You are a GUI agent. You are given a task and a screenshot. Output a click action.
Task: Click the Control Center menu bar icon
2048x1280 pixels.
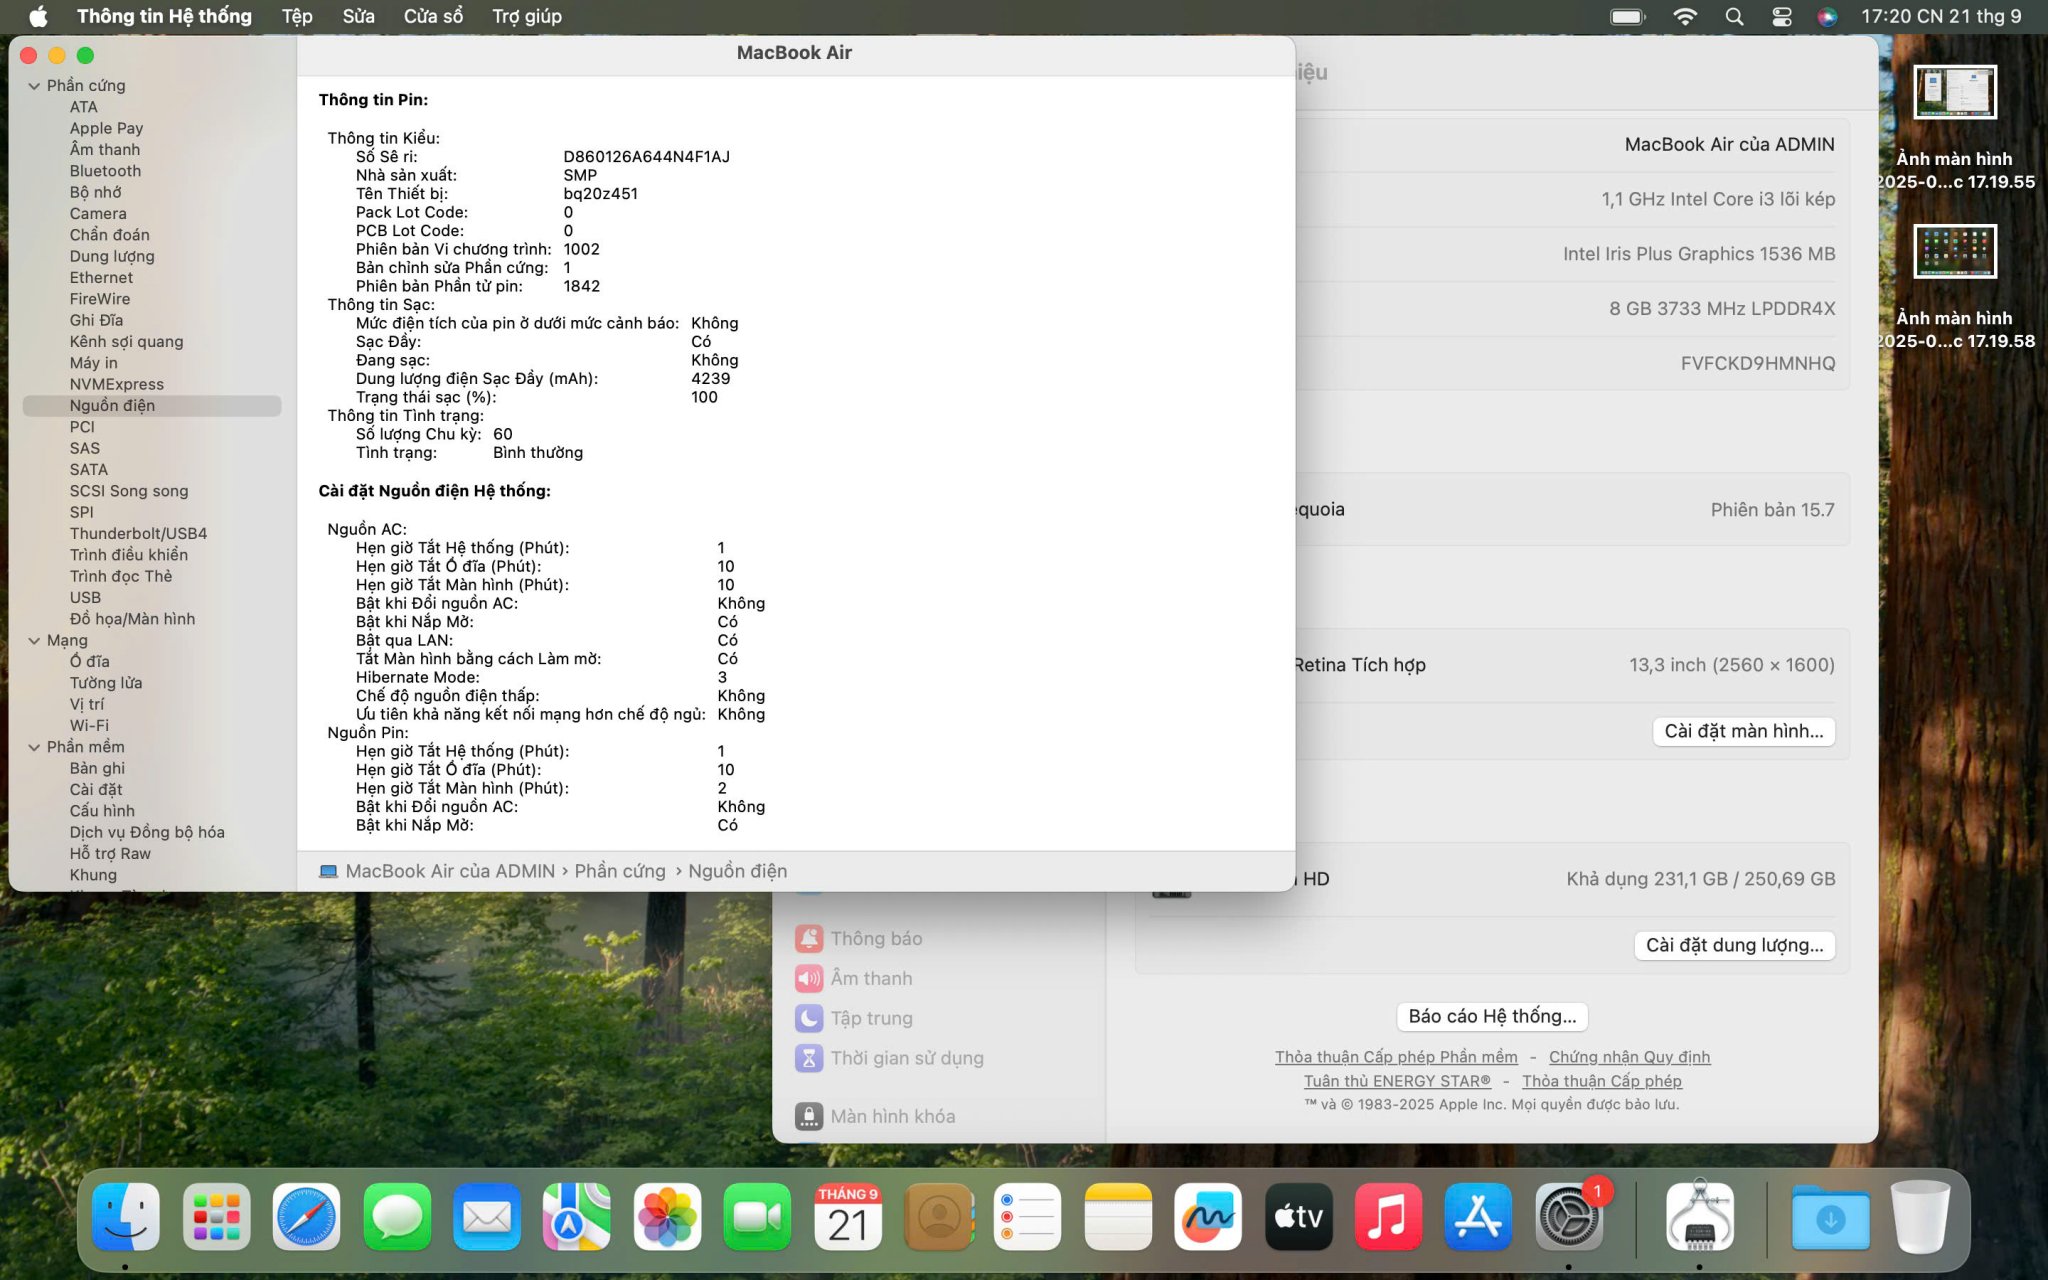[x=1781, y=17]
